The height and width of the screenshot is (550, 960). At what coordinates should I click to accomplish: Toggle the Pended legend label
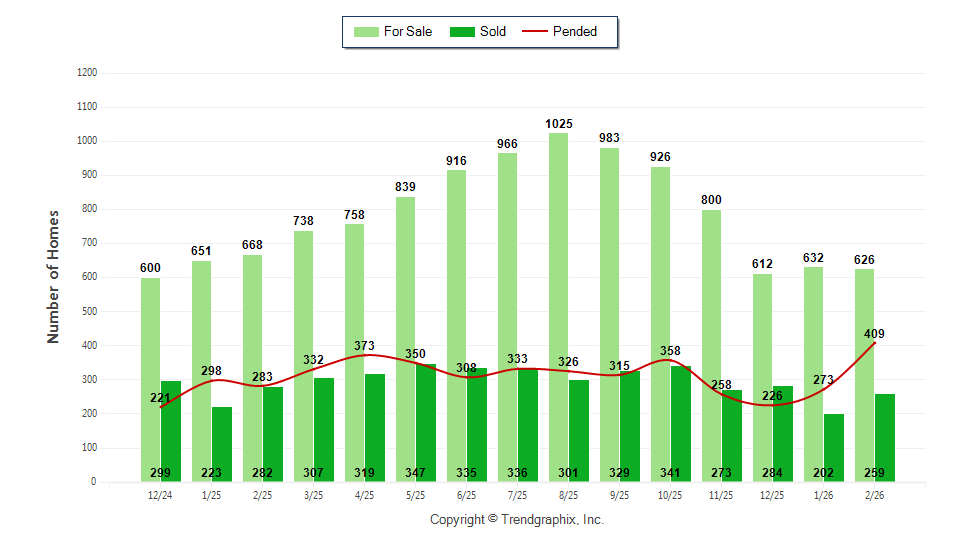point(575,32)
